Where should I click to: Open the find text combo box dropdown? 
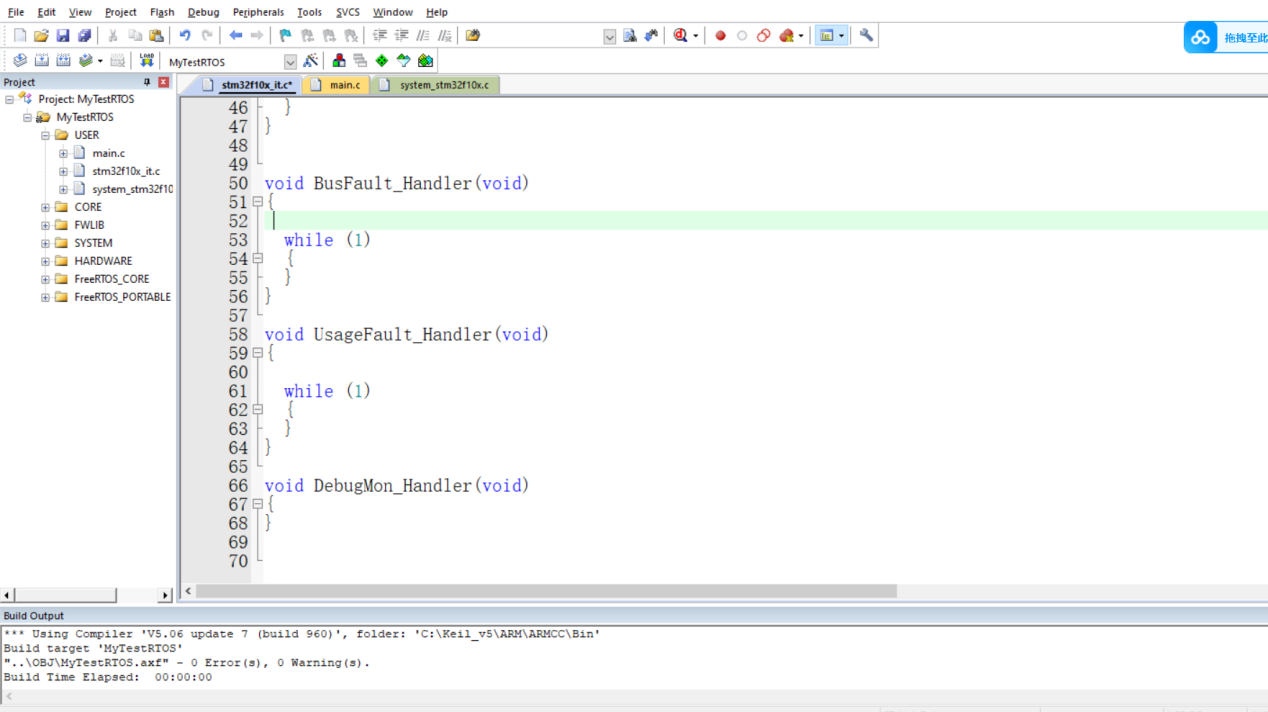click(x=609, y=36)
